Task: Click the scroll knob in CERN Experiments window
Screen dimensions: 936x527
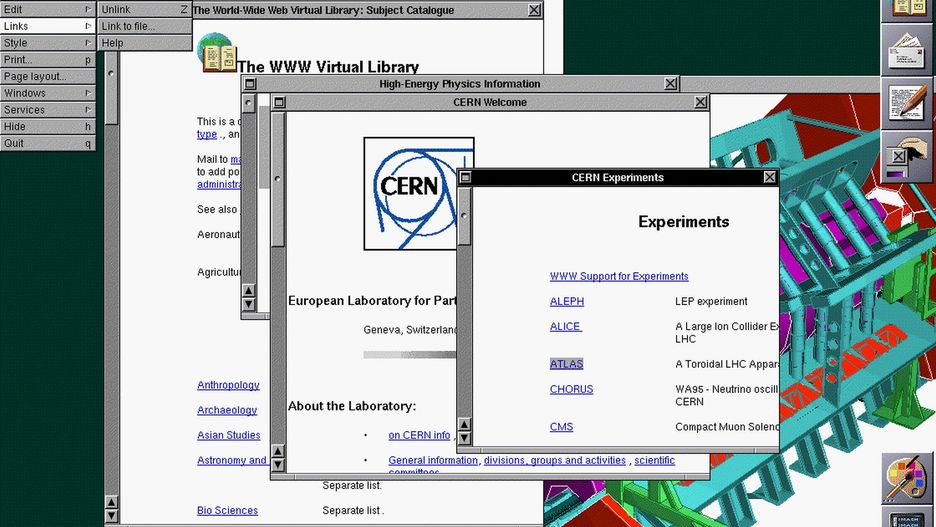Action: click(x=464, y=215)
